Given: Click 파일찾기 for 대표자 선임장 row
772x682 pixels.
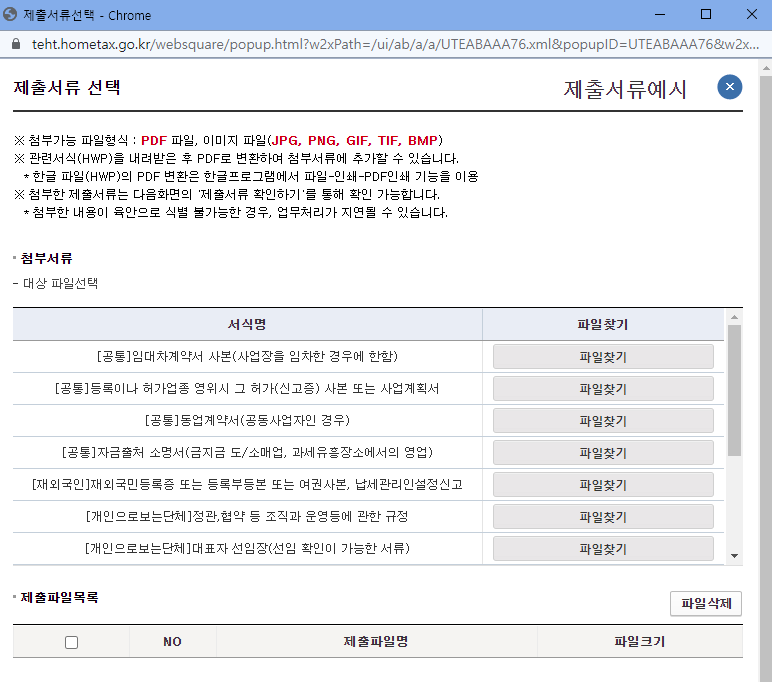Looking at the screenshot, I should [x=603, y=549].
